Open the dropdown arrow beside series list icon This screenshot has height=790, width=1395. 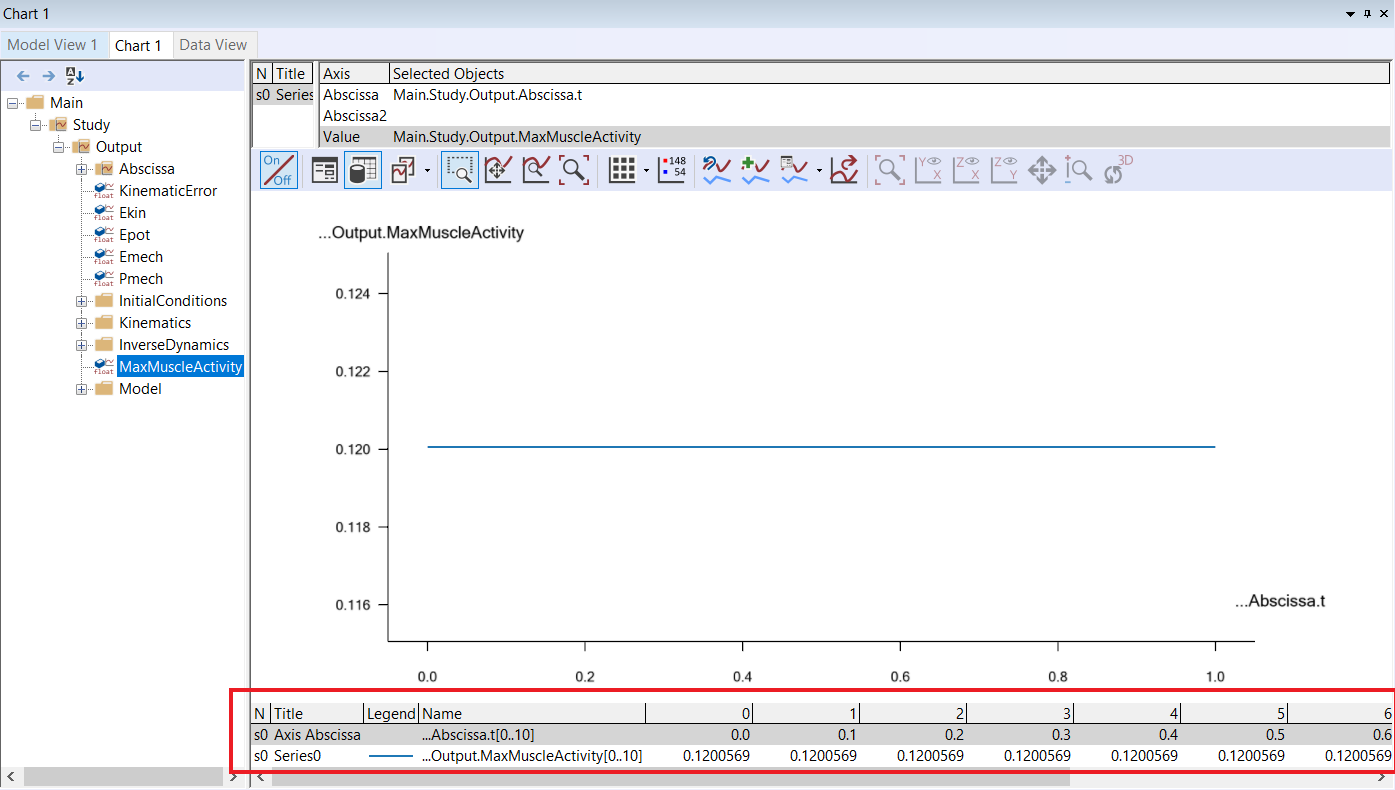point(819,171)
